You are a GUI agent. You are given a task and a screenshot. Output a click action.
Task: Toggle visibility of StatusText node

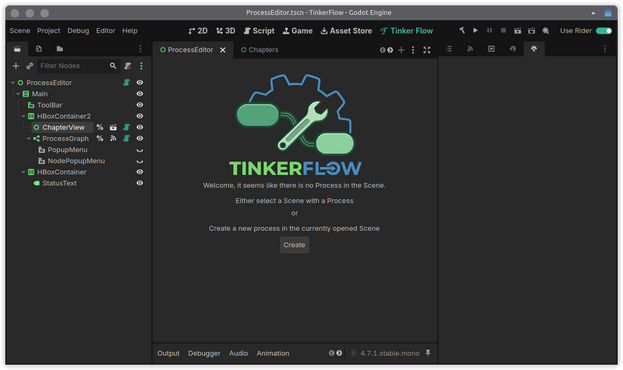click(x=140, y=183)
